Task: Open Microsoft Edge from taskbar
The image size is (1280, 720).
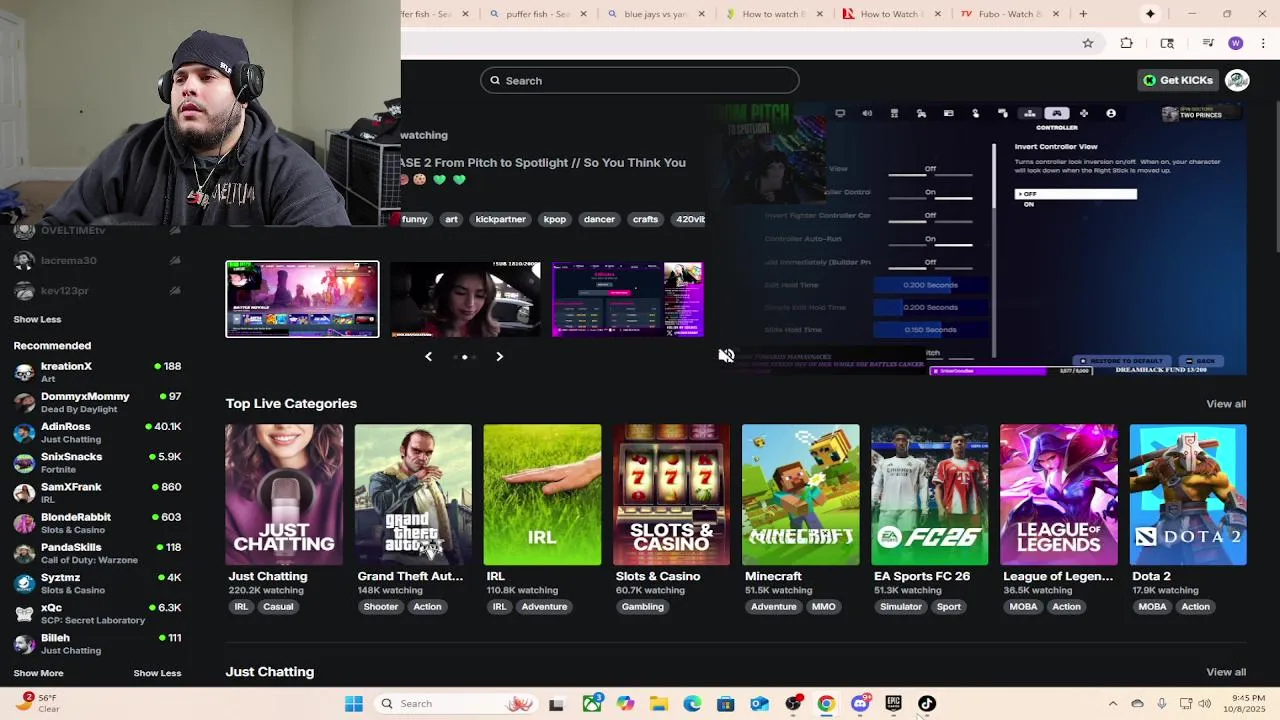Action: pyautogui.click(x=692, y=704)
